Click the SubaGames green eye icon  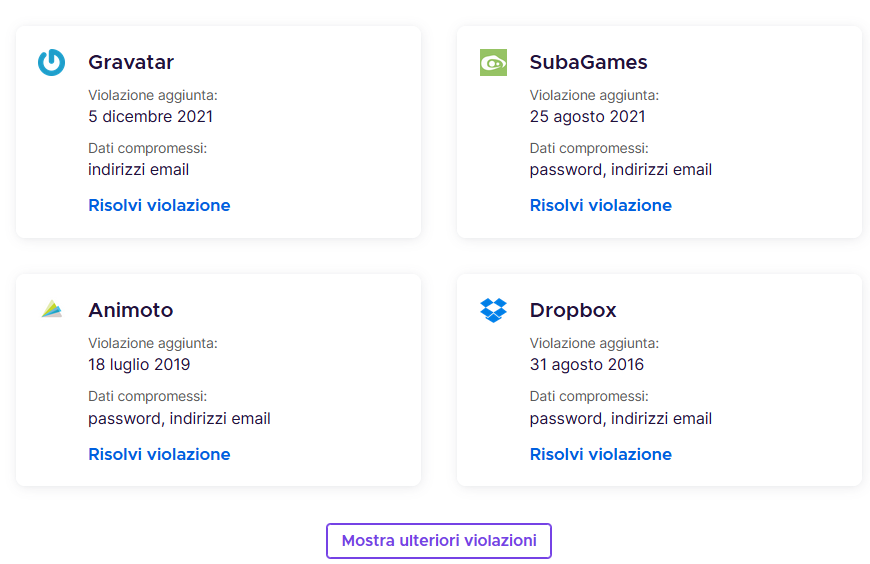tap(493, 62)
